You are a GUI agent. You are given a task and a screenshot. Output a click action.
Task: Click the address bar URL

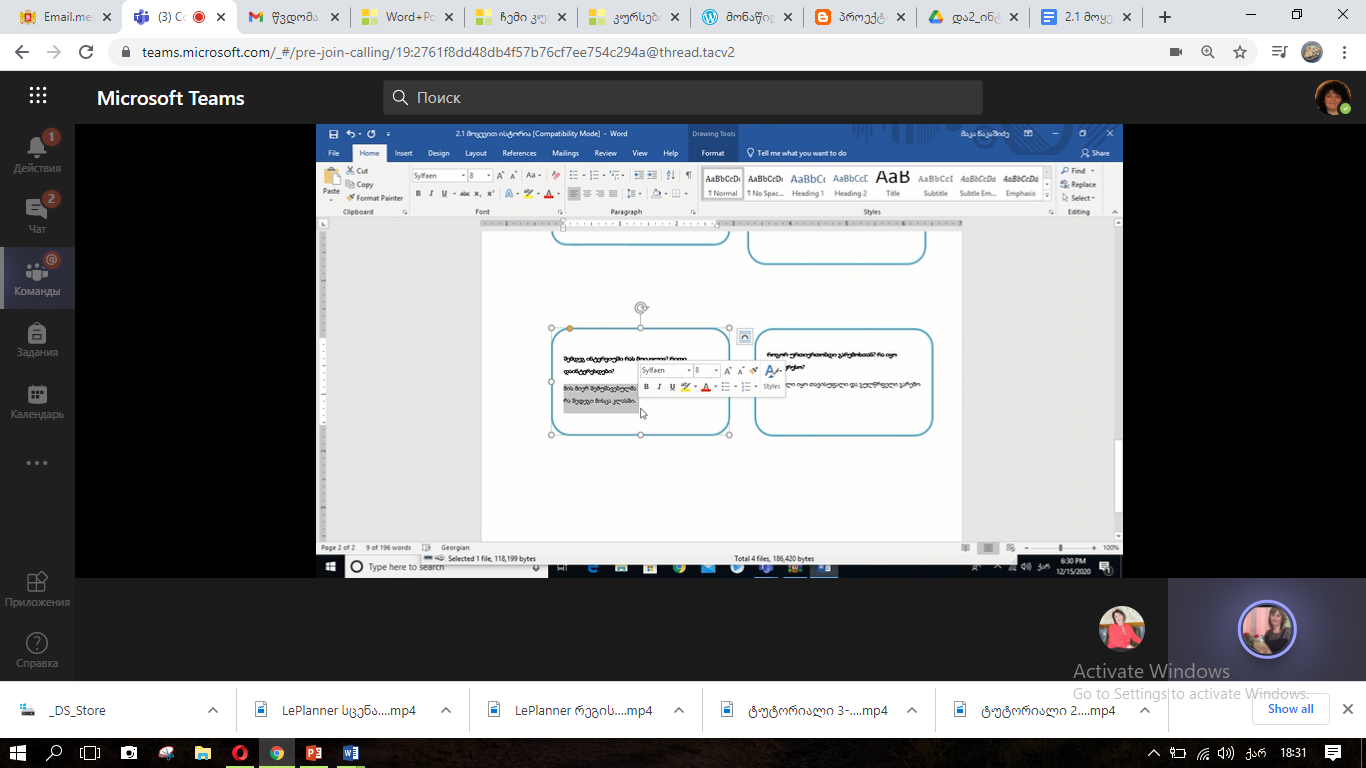click(438, 52)
